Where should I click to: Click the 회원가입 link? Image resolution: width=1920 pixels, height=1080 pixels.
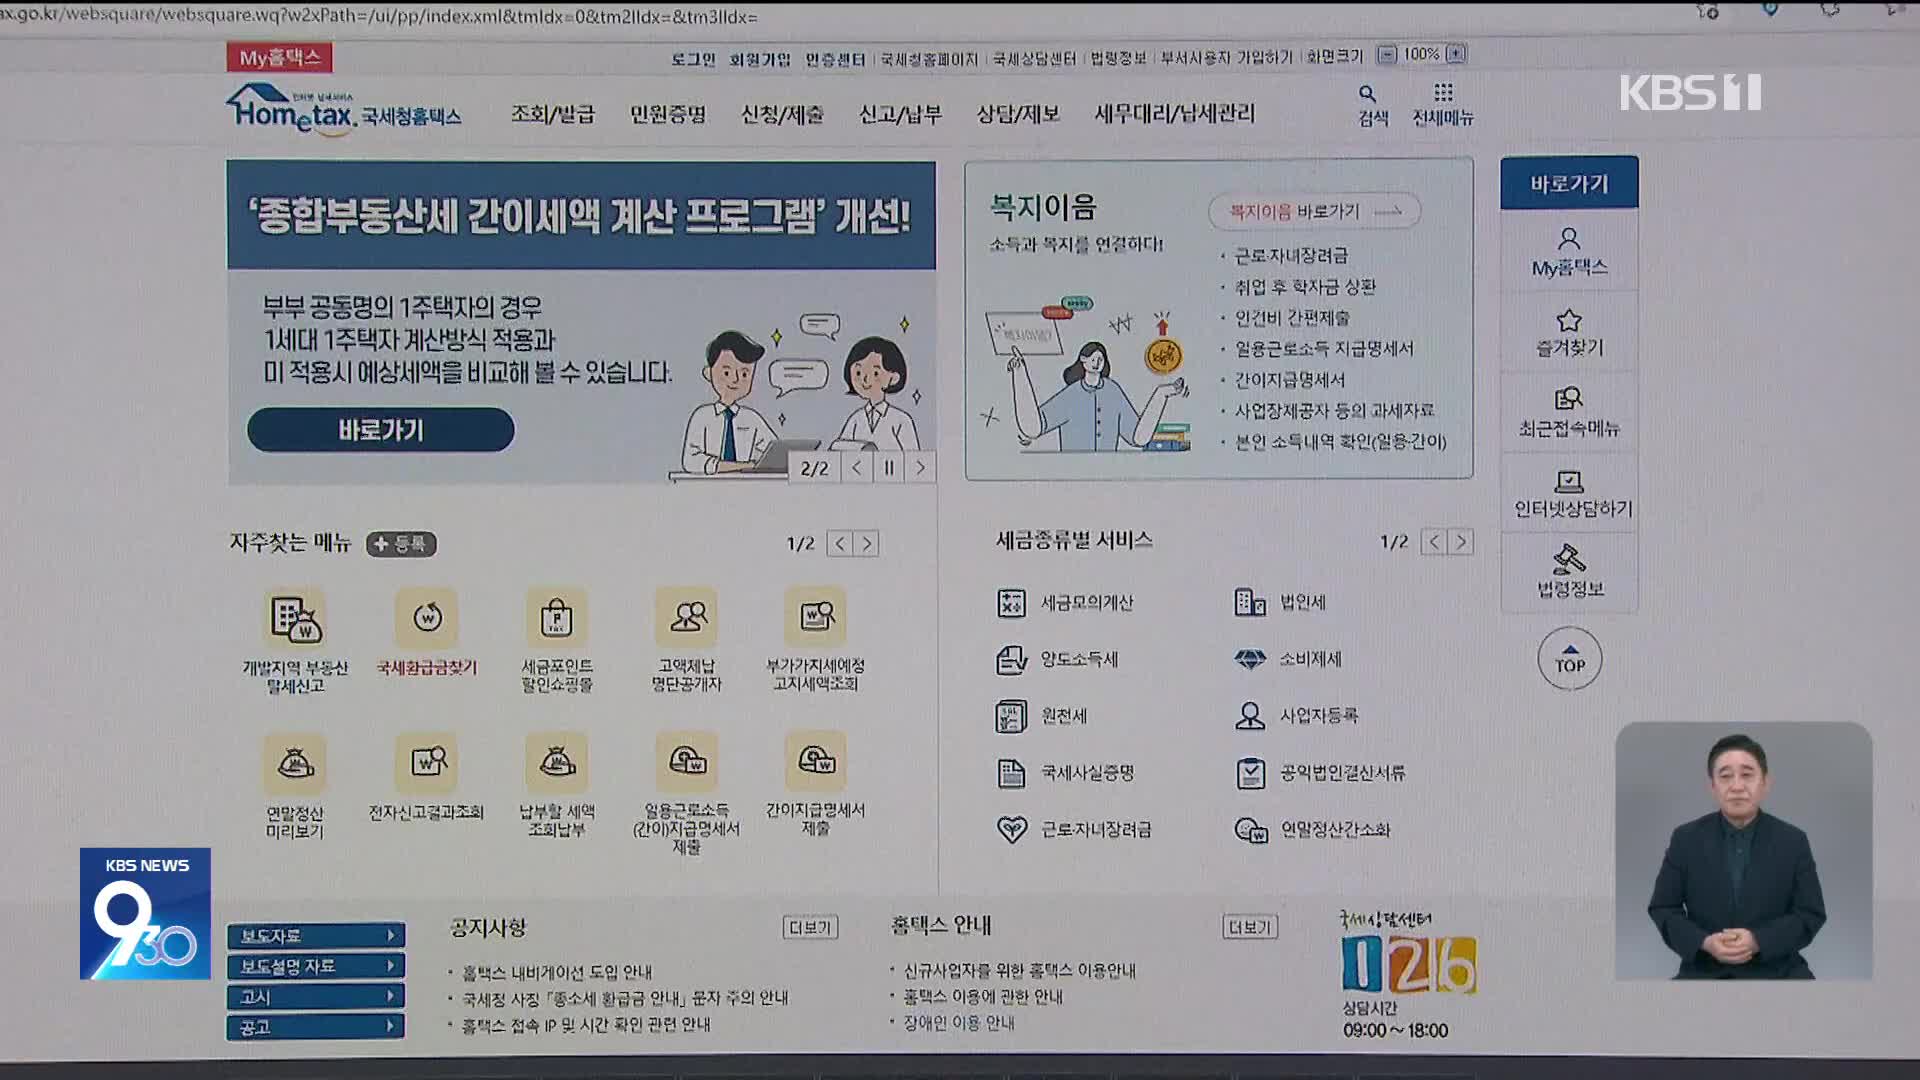click(x=760, y=59)
